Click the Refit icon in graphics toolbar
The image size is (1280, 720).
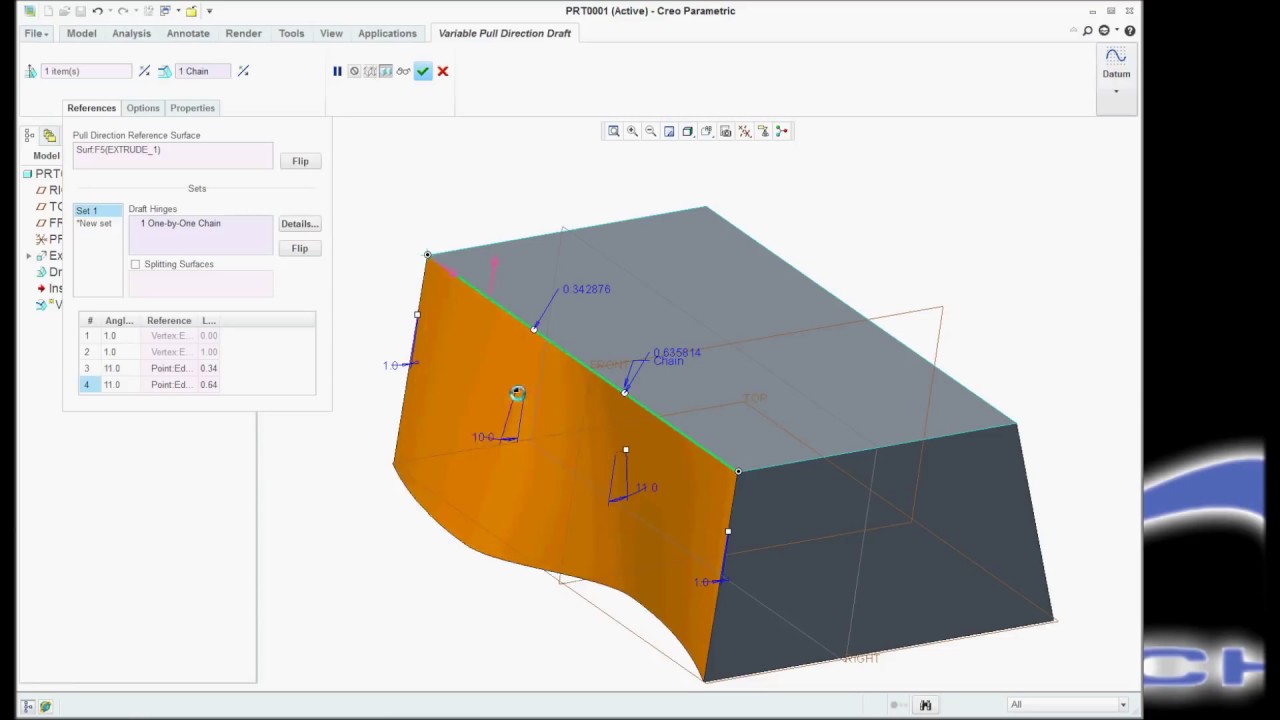tap(614, 131)
